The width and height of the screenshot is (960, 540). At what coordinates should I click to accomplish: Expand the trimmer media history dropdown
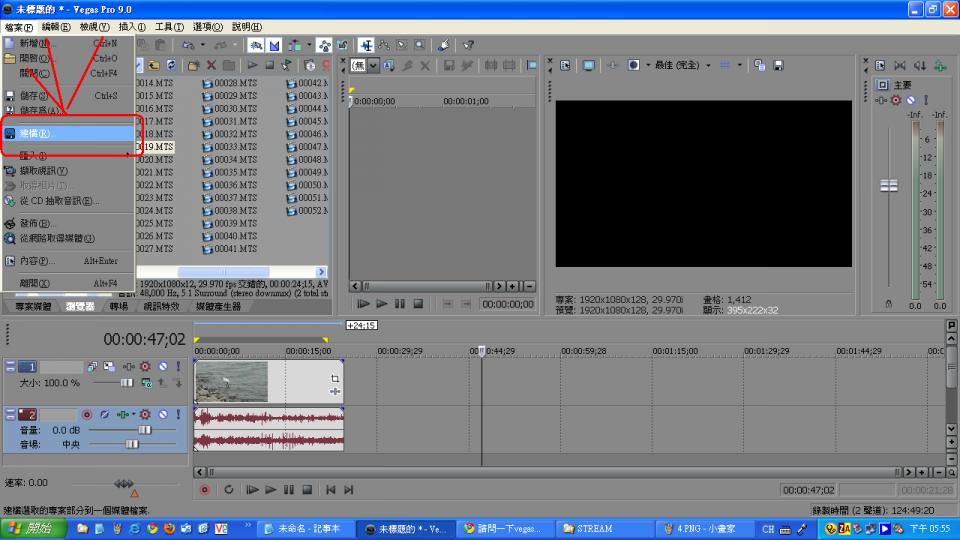pos(374,65)
